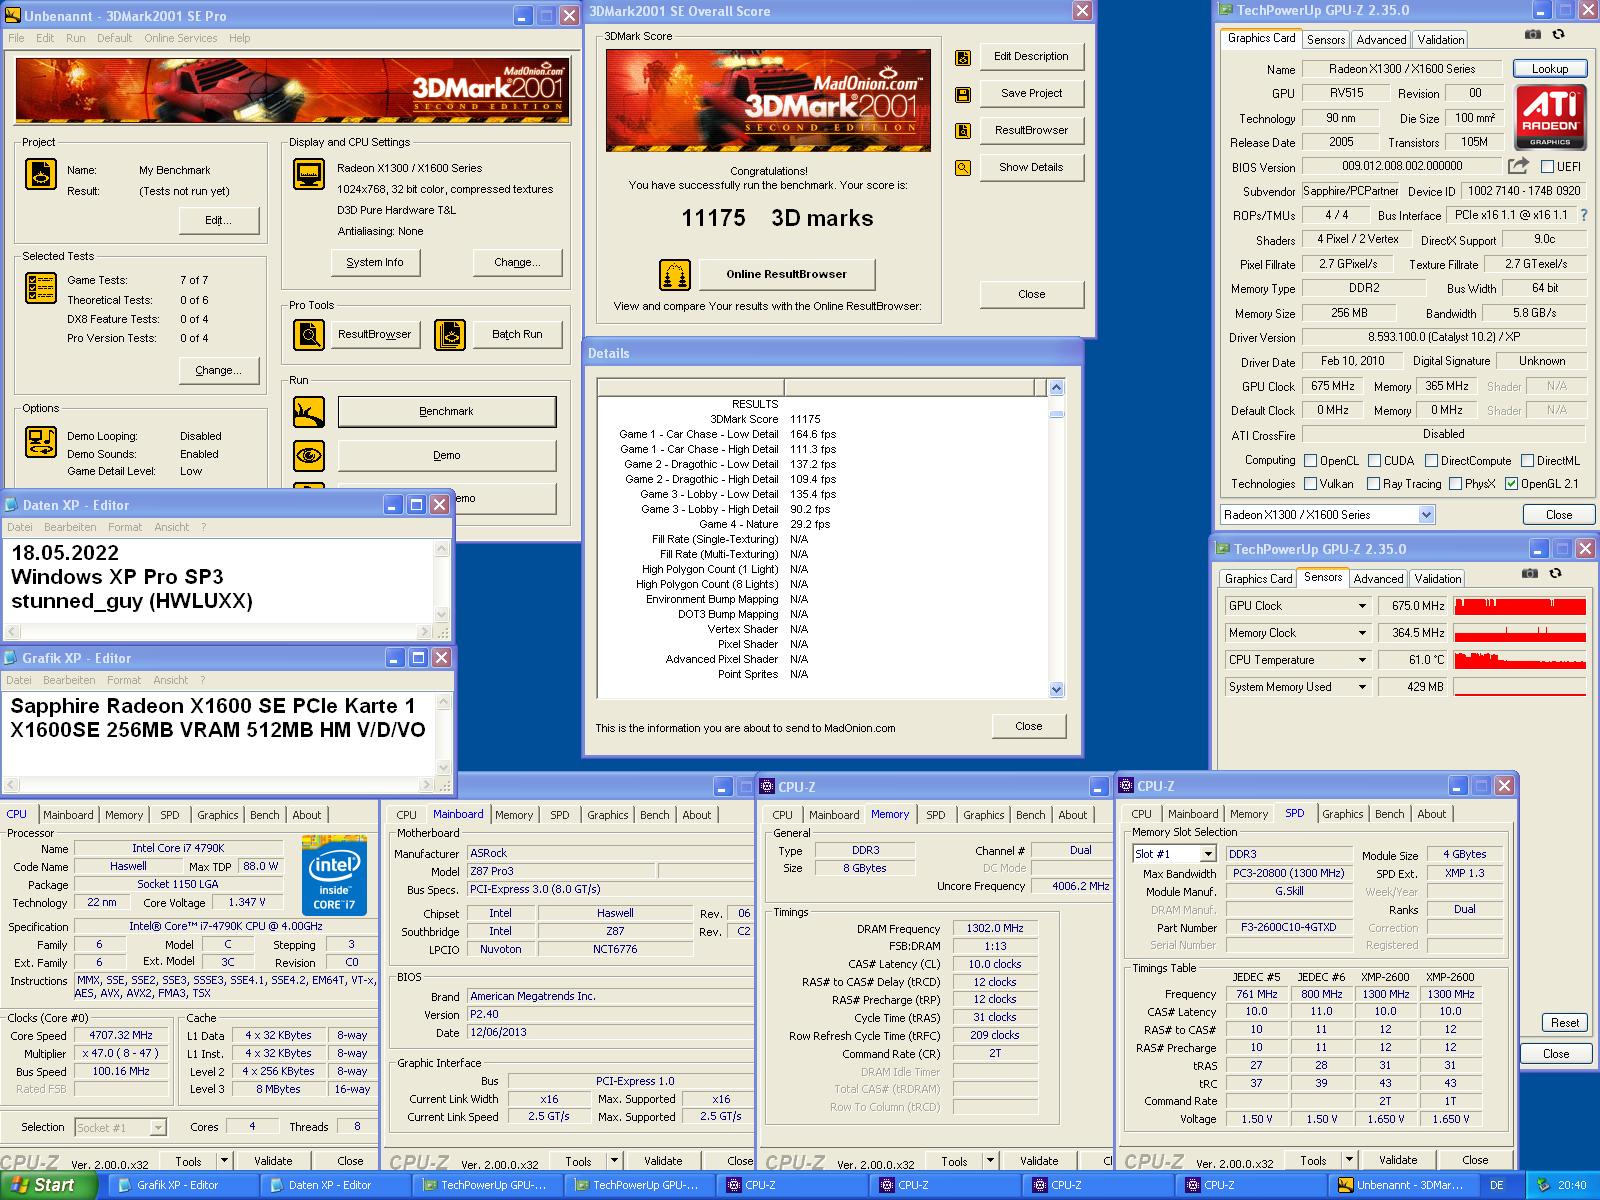Click the display monitor icon in Display settings
This screenshot has height=1200, width=1600.
tap(309, 174)
